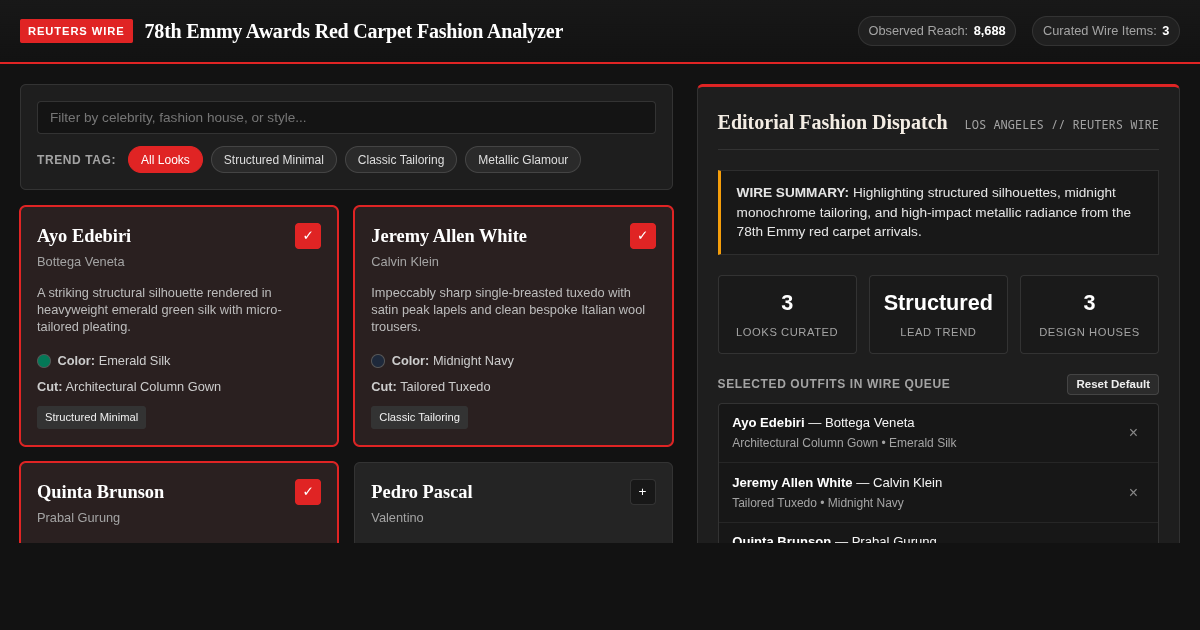Click the Design Houses stat tile
Viewport: 1200px width, 630px height.
(1089, 315)
